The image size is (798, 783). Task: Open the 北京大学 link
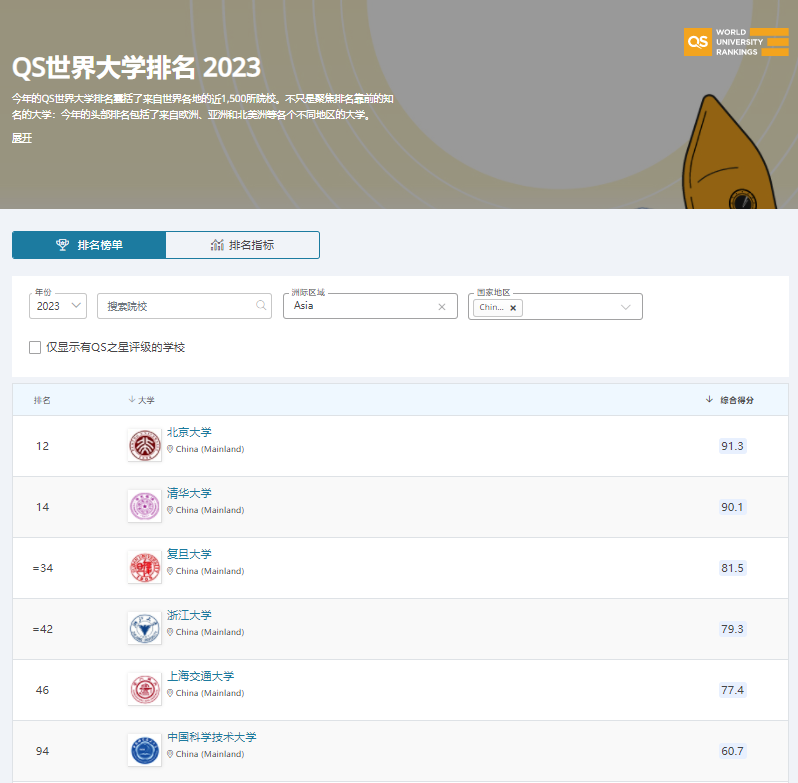[189, 432]
